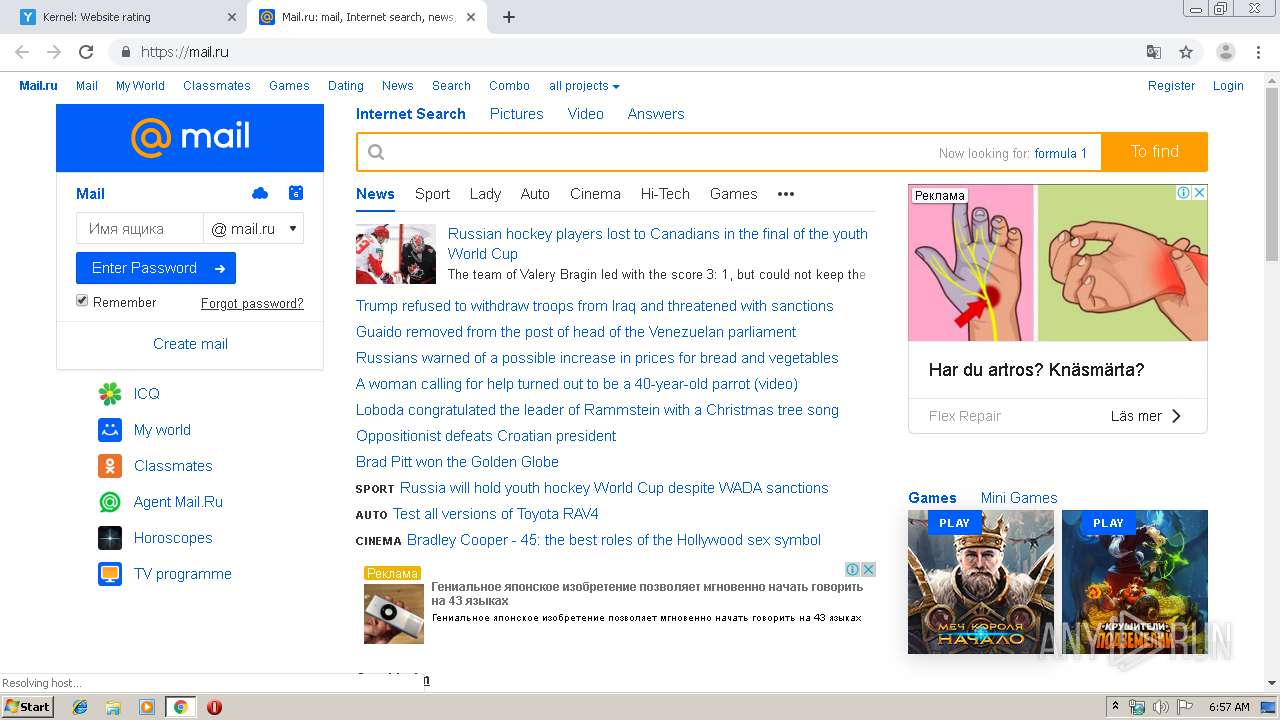Screen dimensions: 1280x720
Task: Click the formula 1 search suggestion
Action: 1060,153
